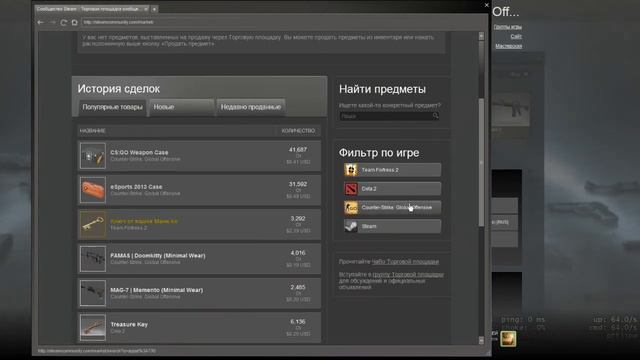
Task: Click the page vertical scrollbar thumb
Action: tap(481, 162)
